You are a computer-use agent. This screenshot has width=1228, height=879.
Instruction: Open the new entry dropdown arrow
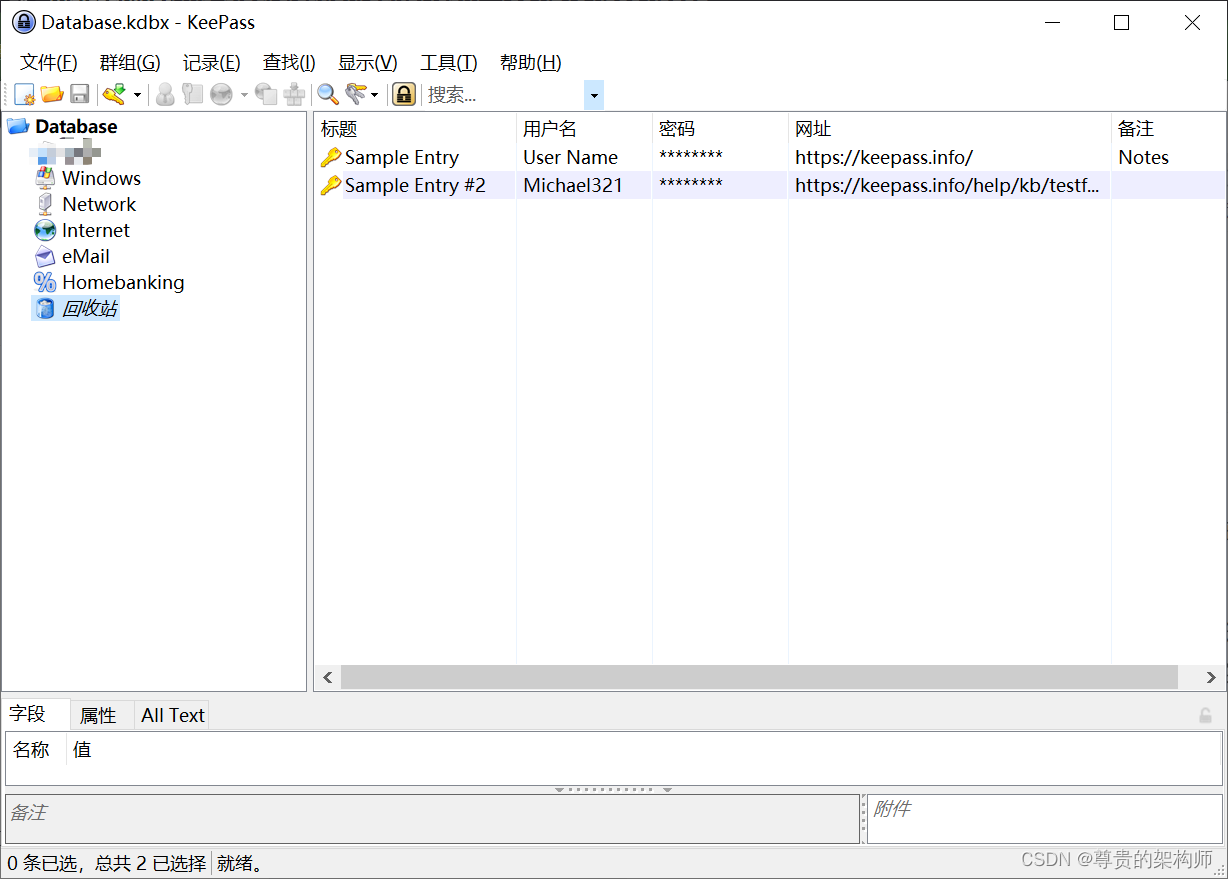point(135,94)
